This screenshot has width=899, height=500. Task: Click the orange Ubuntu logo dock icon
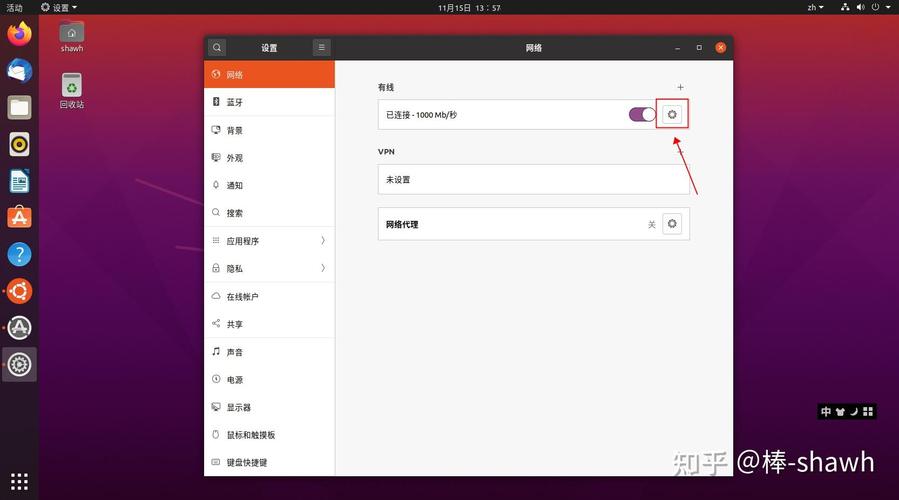[19, 291]
